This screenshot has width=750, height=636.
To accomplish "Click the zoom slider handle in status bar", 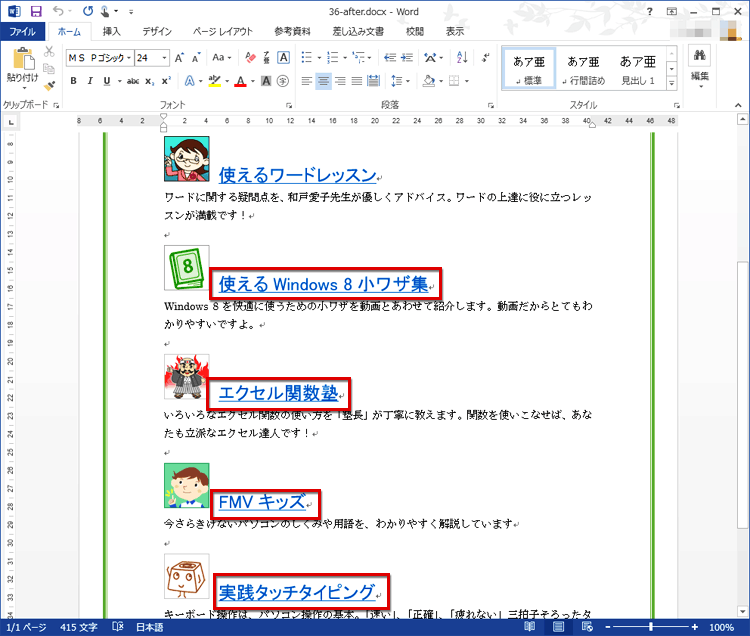I will click(x=651, y=627).
